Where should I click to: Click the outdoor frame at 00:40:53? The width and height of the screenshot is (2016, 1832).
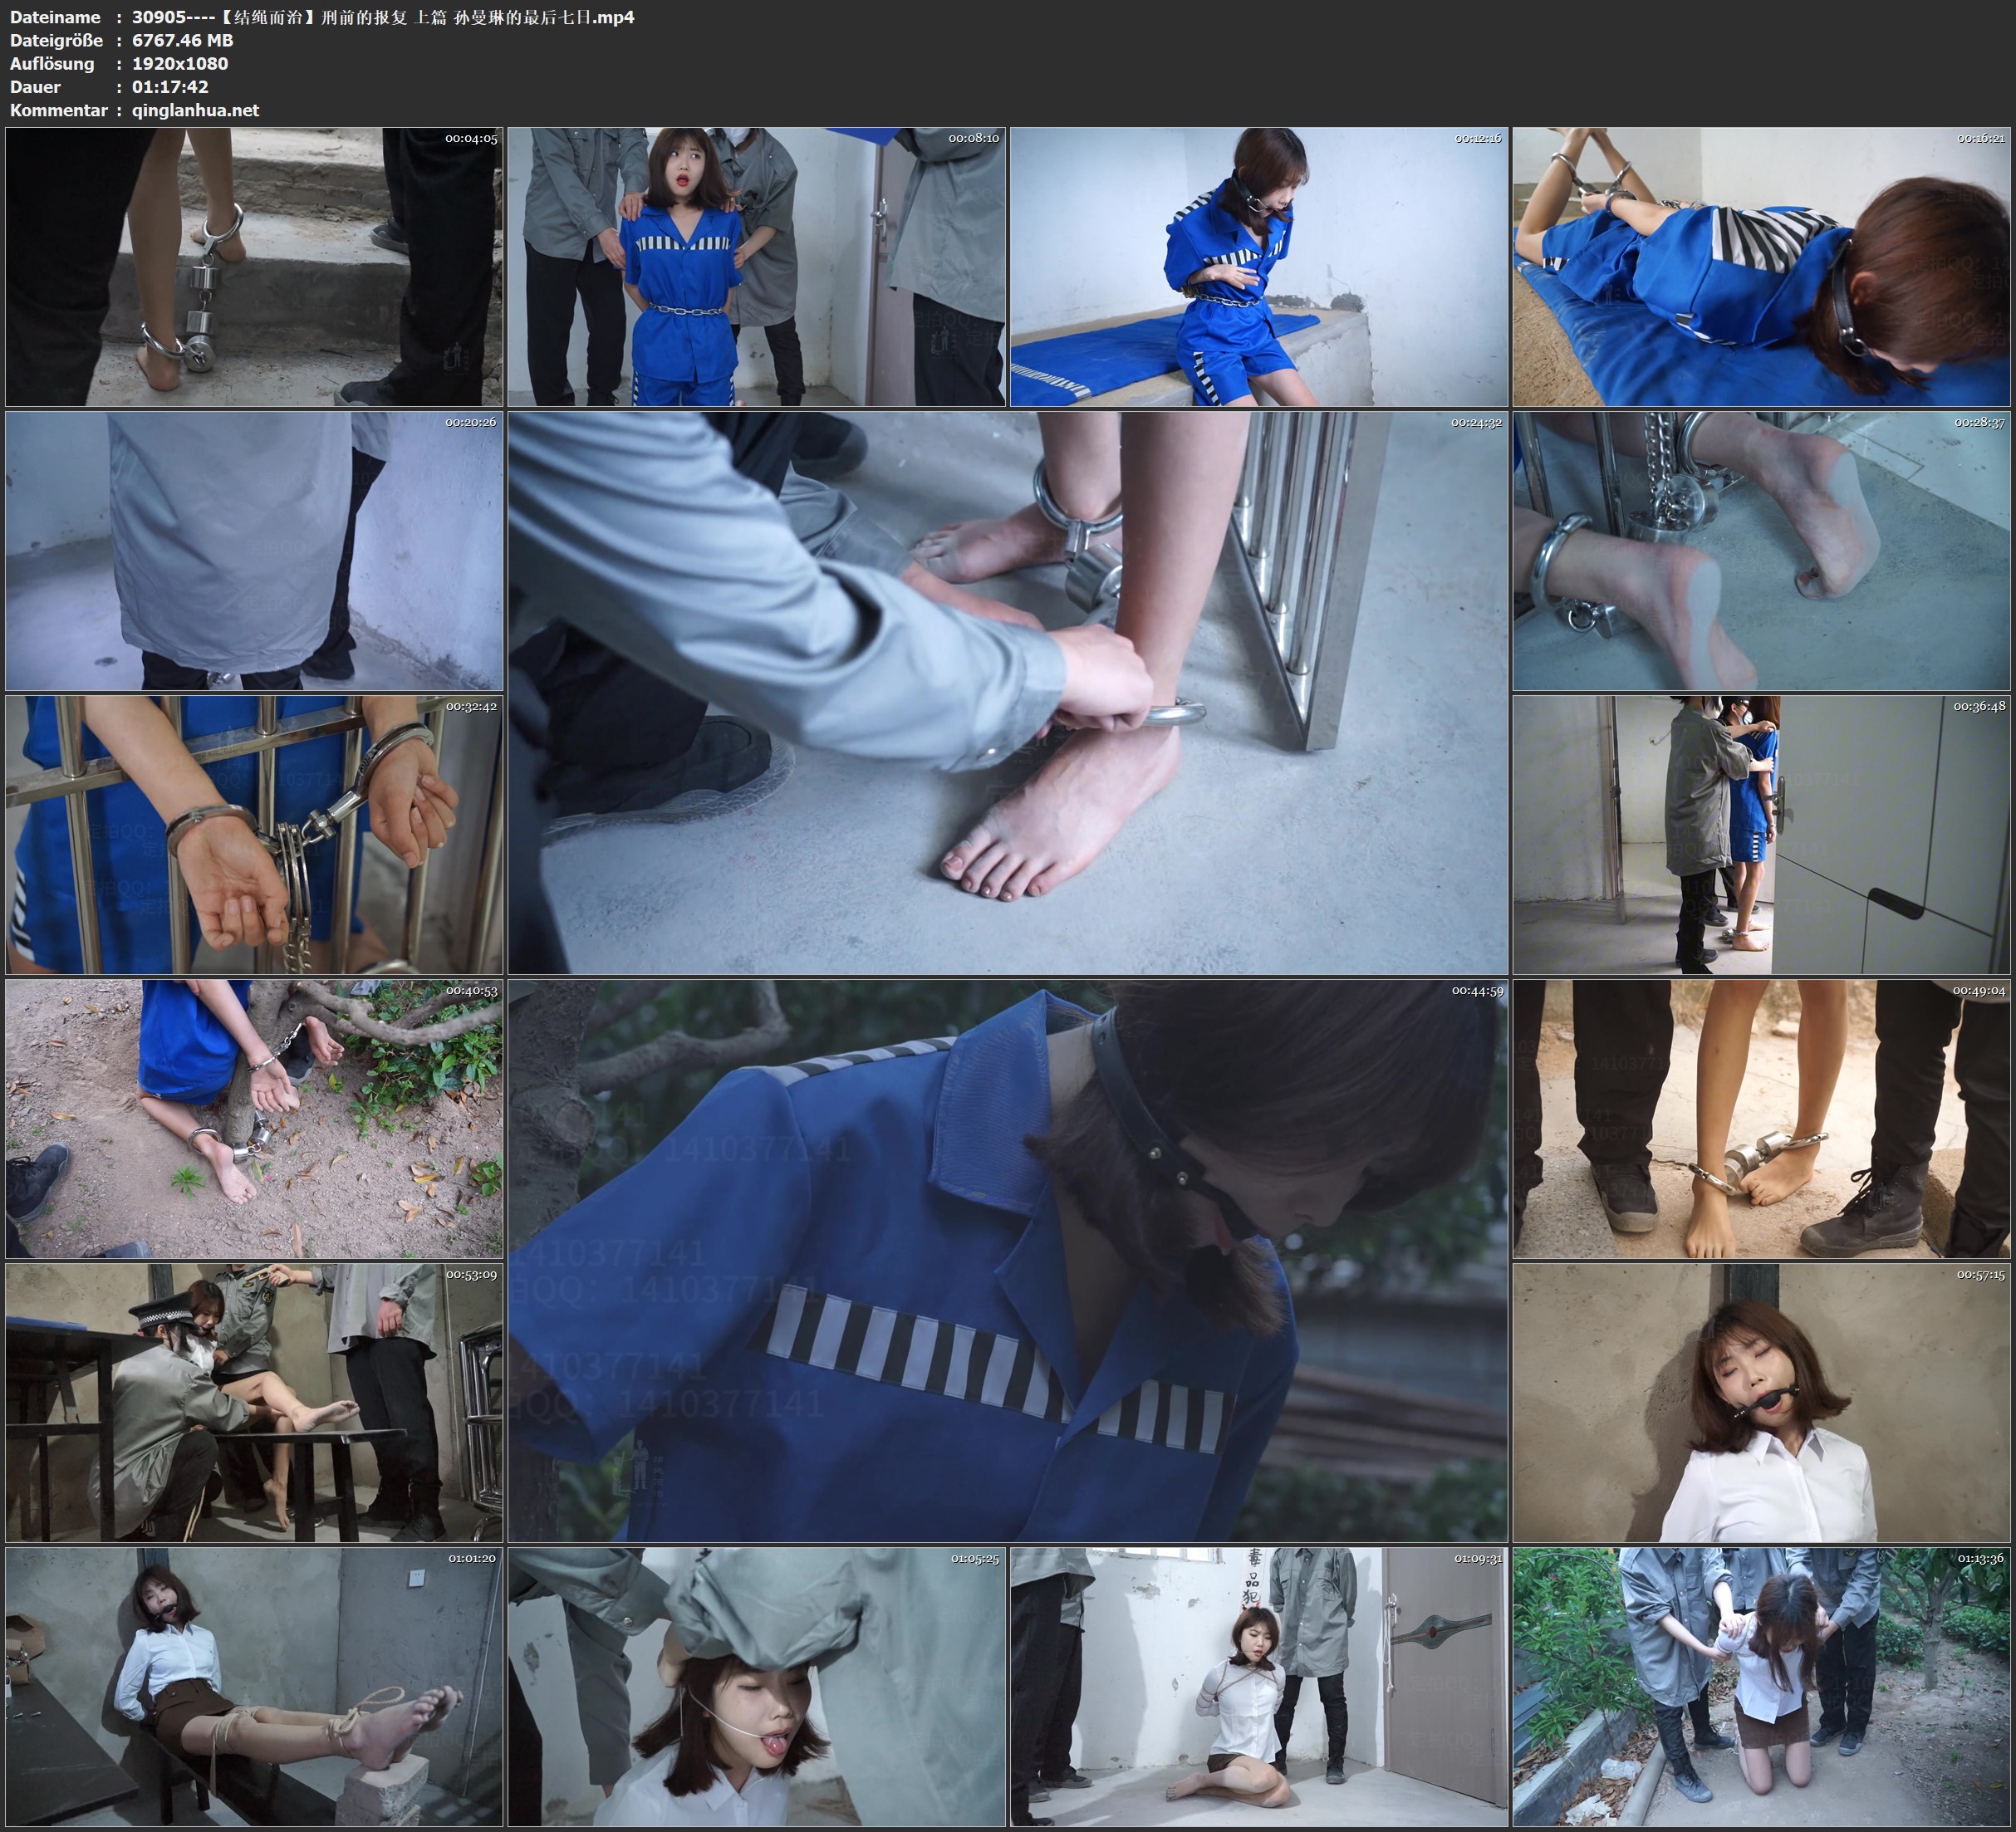254,1118
